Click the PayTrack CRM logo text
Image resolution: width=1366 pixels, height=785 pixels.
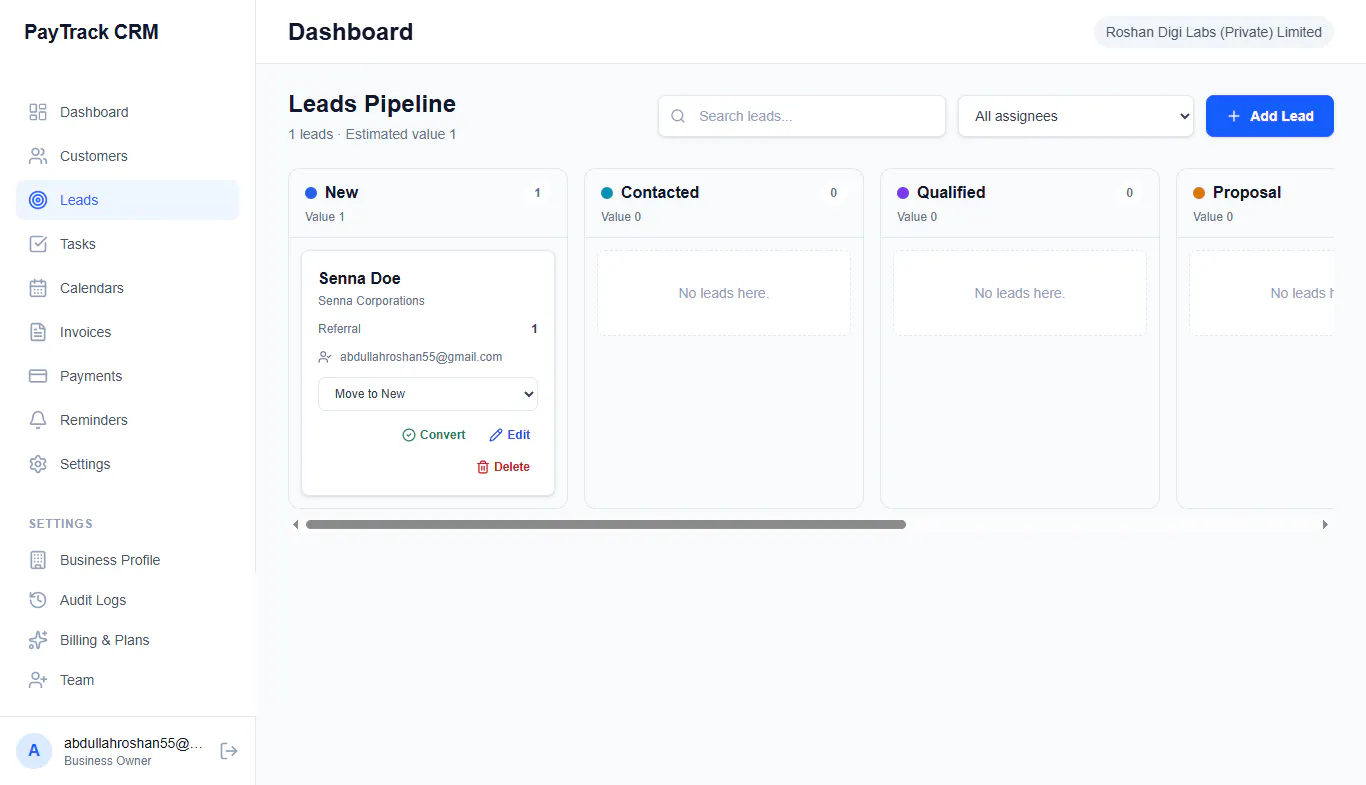point(91,32)
